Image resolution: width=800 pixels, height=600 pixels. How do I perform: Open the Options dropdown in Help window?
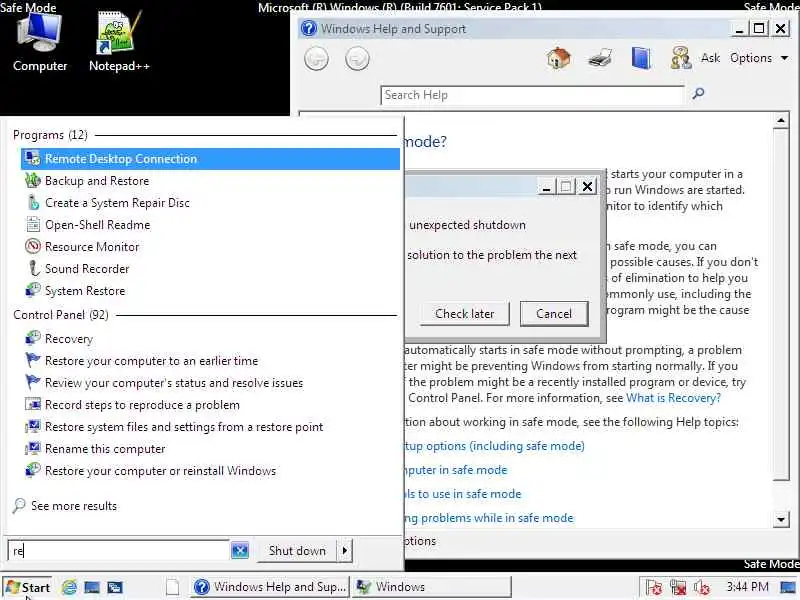click(759, 58)
